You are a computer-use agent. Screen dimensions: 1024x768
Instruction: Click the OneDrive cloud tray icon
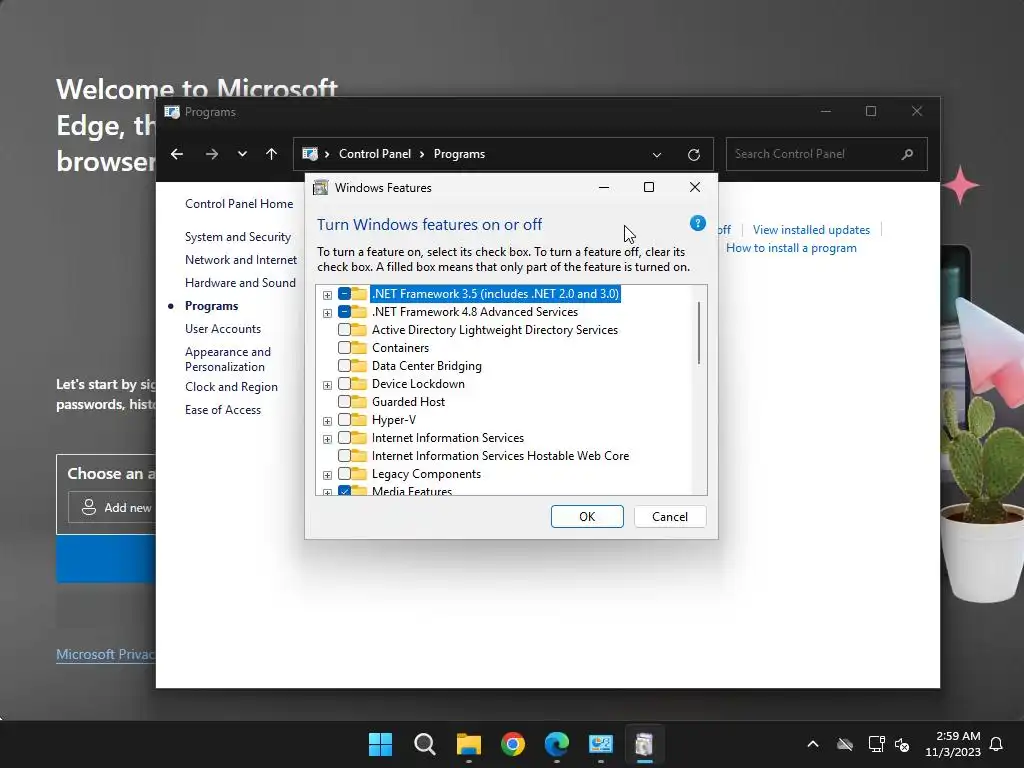[844, 744]
